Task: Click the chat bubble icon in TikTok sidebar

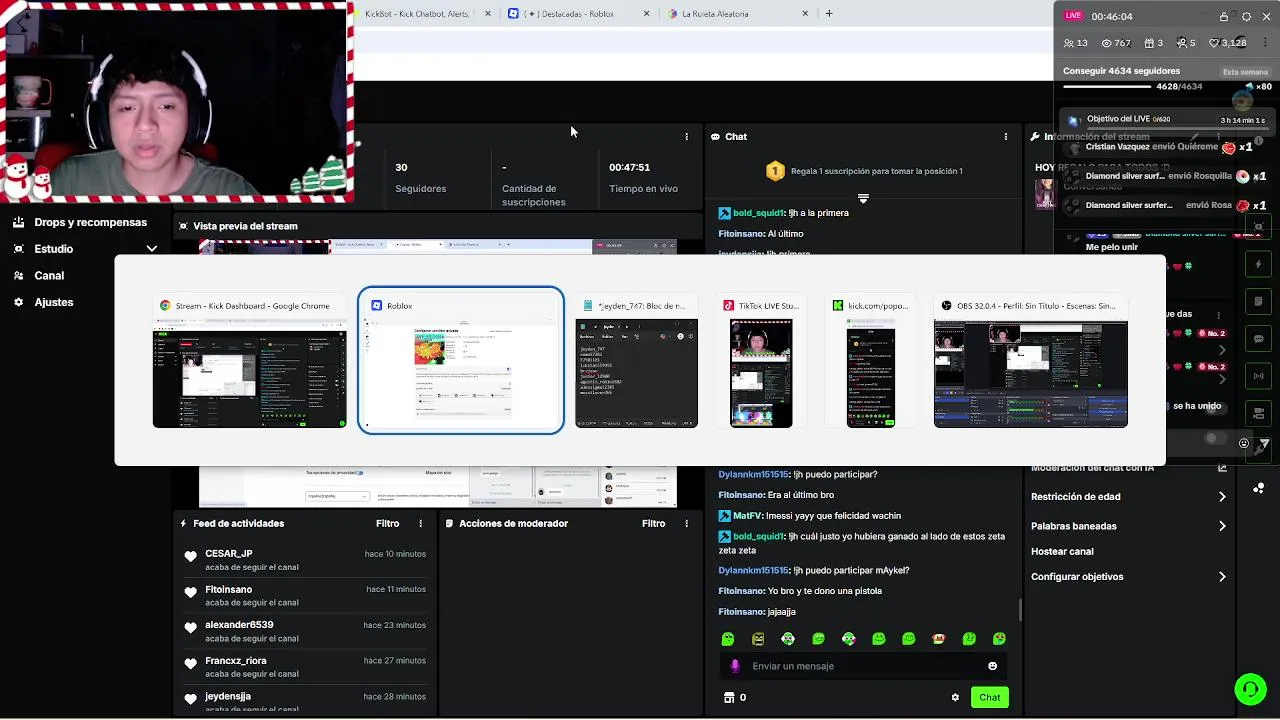Action: [1259, 339]
